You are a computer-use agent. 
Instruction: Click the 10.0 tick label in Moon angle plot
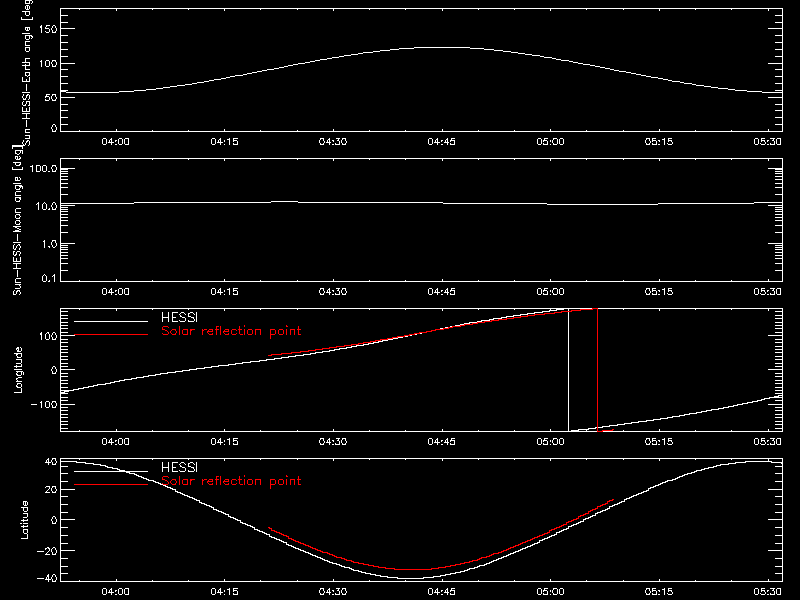pos(46,206)
